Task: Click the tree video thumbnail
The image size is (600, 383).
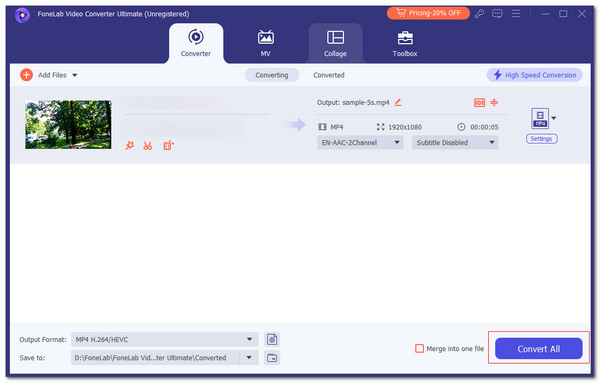Action: (68, 125)
